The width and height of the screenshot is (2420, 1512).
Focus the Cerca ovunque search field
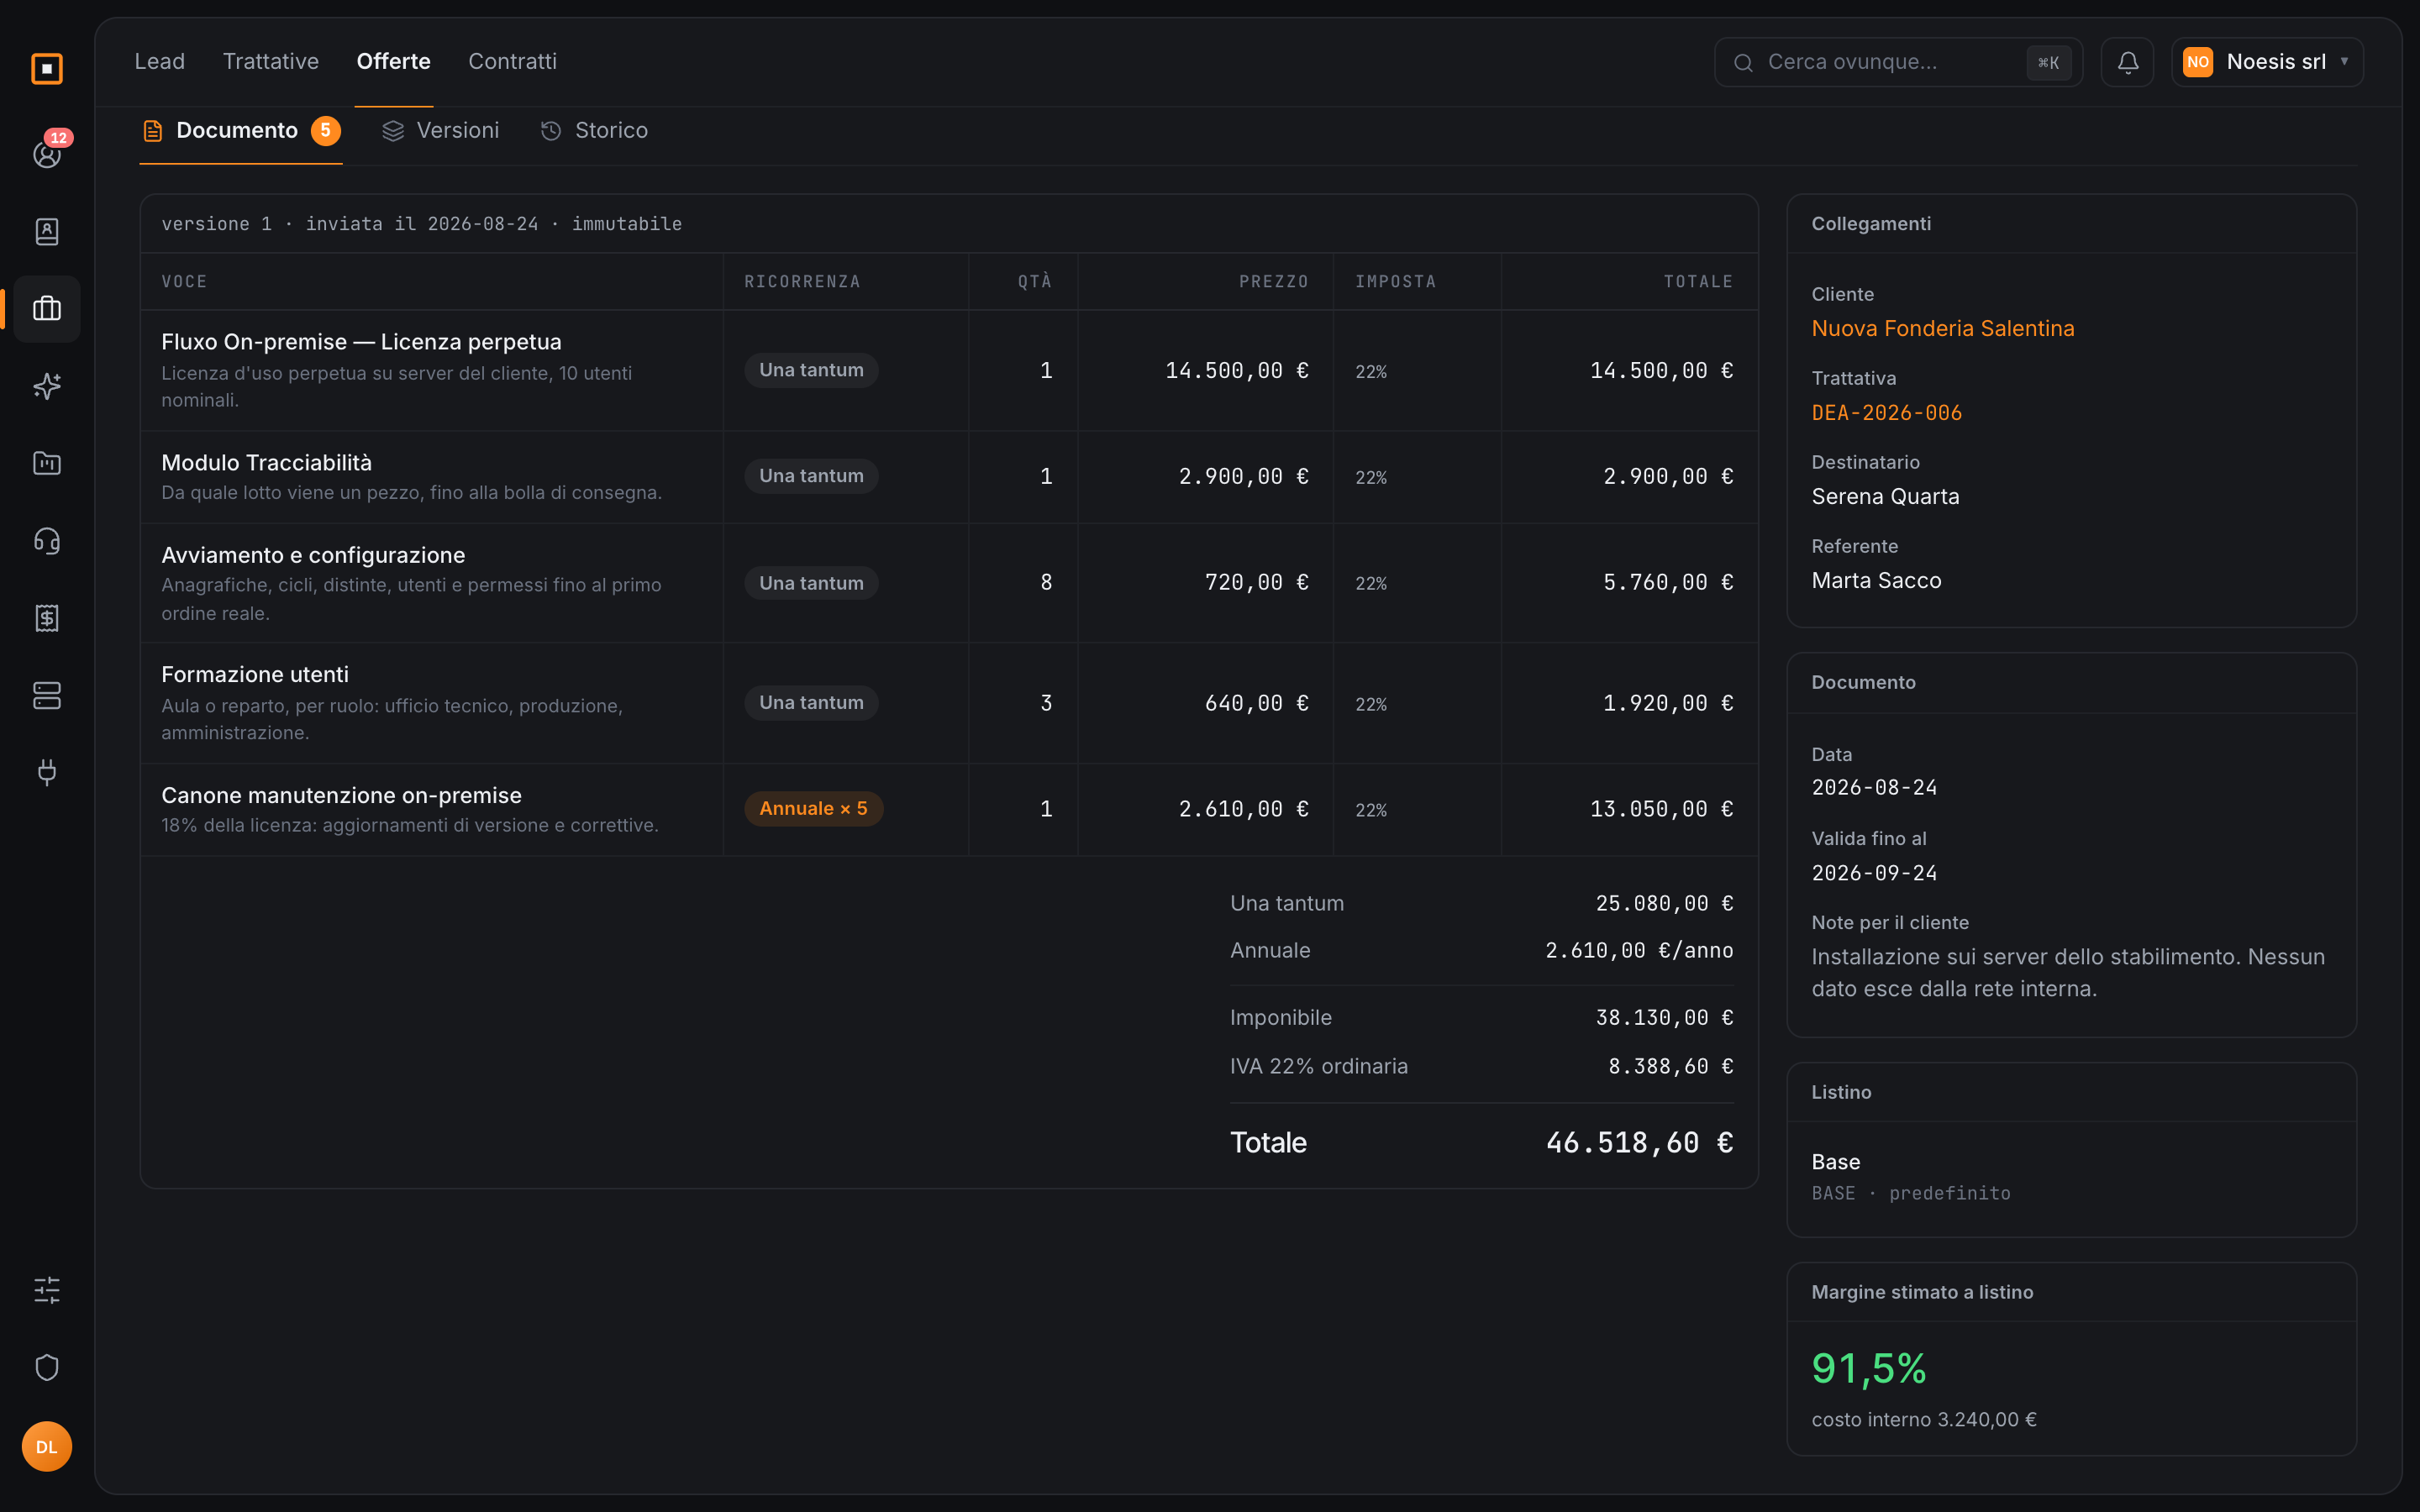(x=1898, y=62)
